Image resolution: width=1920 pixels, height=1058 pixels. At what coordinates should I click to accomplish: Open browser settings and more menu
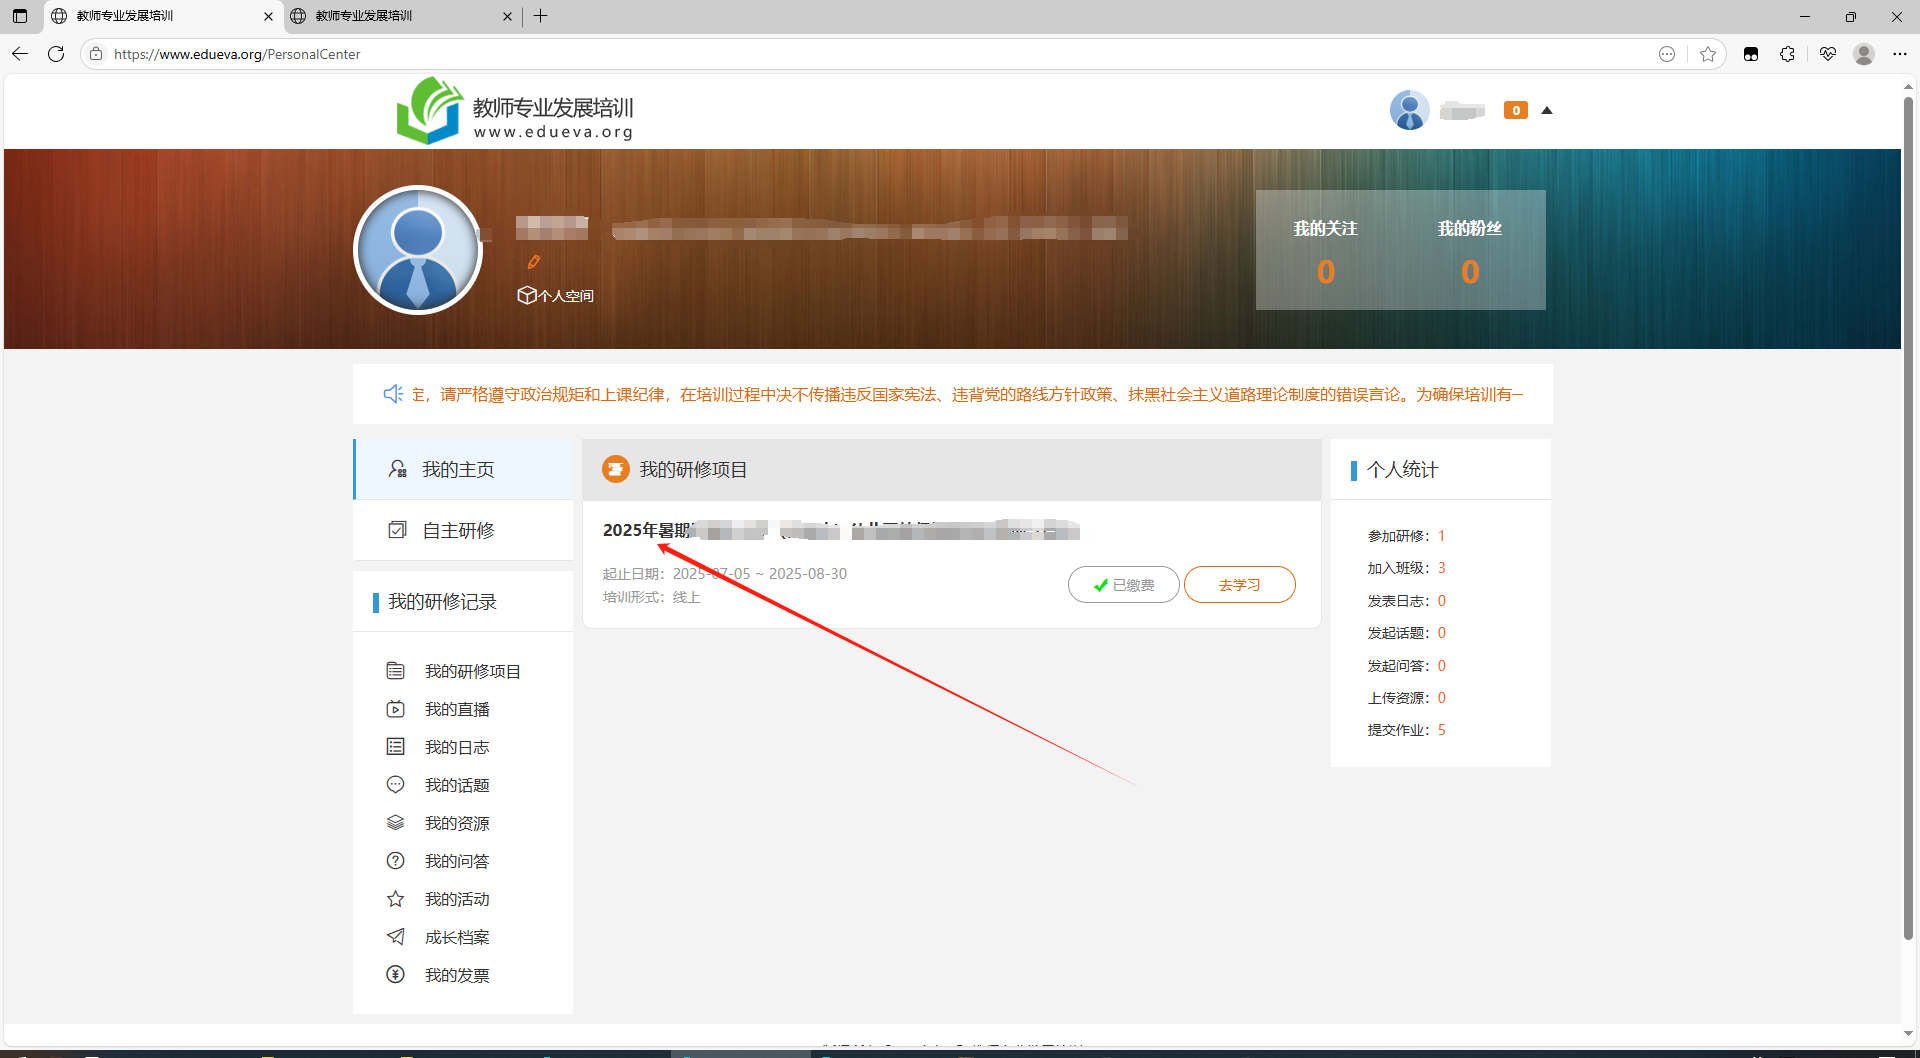[1899, 54]
